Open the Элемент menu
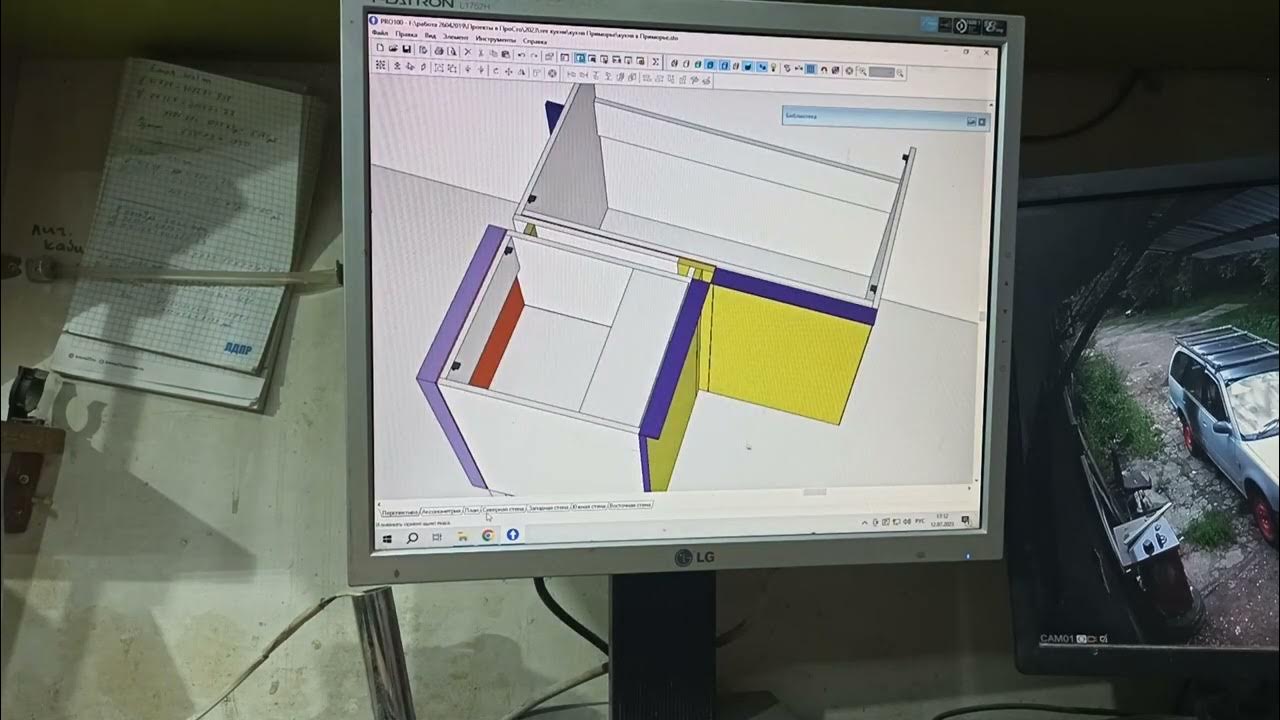Viewport: 1280px width, 720px height. click(456, 37)
